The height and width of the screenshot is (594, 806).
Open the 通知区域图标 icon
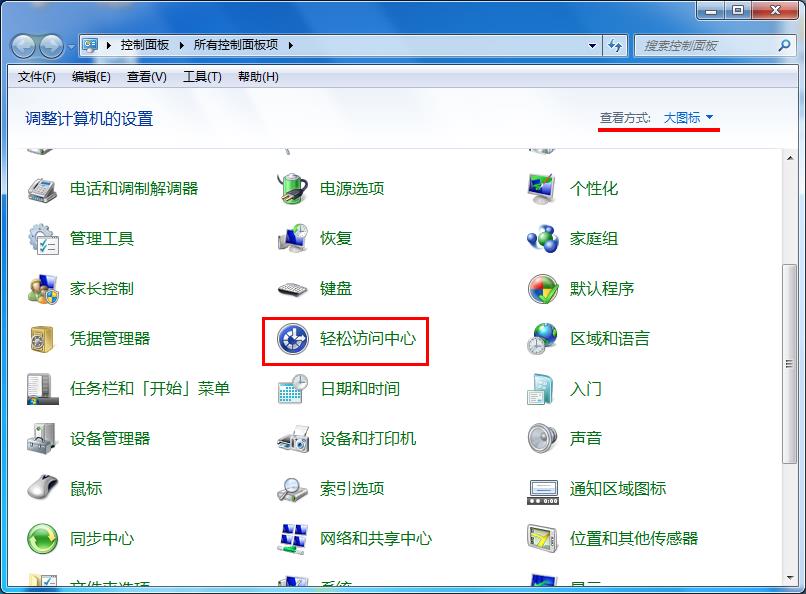click(x=543, y=492)
